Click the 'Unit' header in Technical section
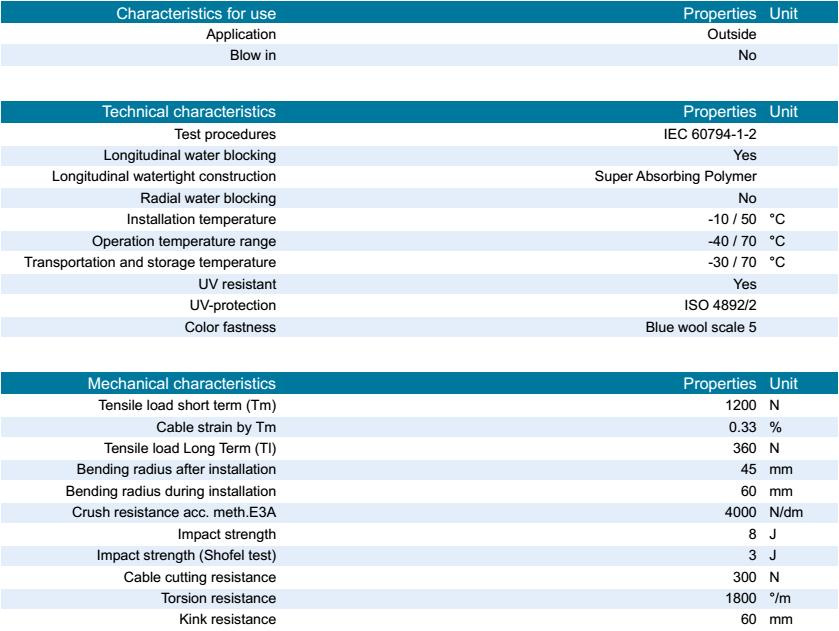The height and width of the screenshot is (631, 839). click(783, 111)
